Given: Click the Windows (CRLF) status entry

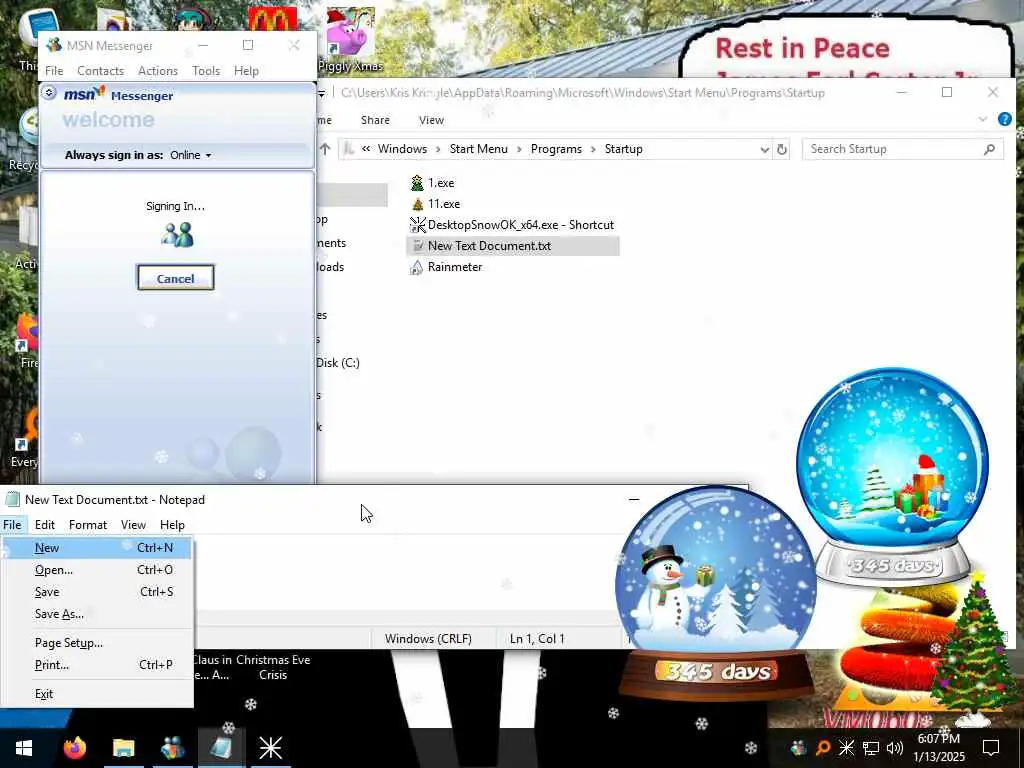Looking at the screenshot, I should click(428, 639).
